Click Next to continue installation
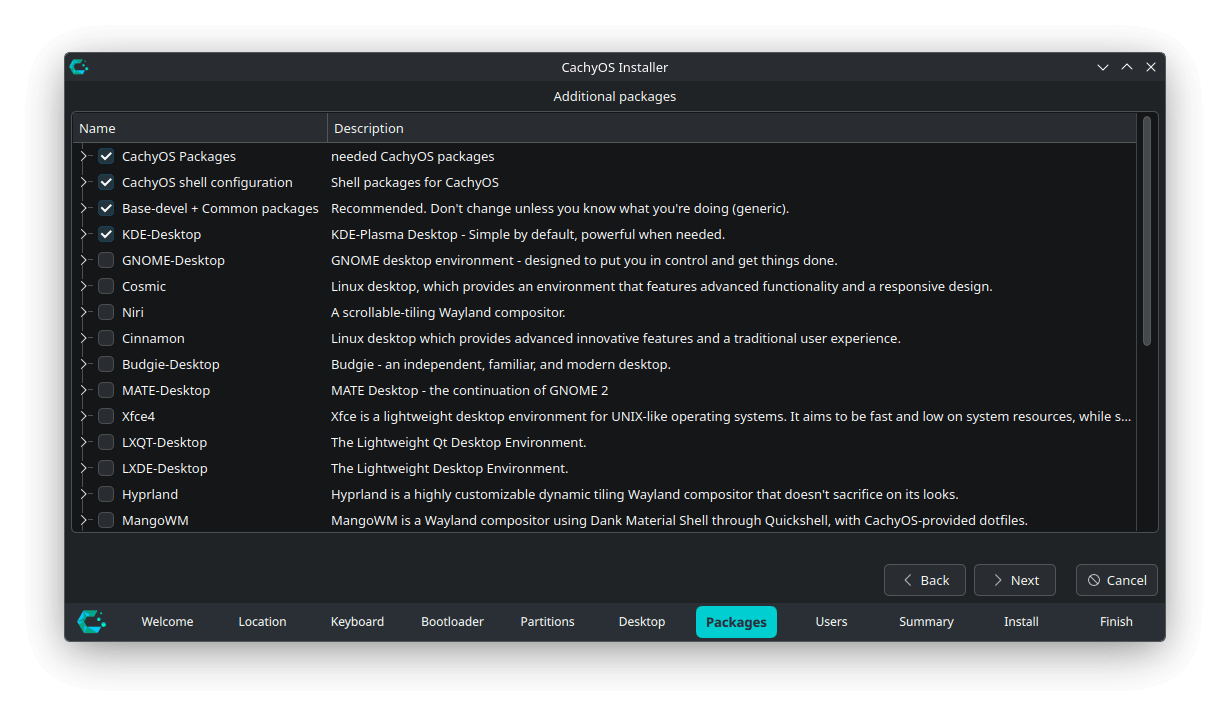Viewport: 1230px width, 718px height. tap(1015, 580)
